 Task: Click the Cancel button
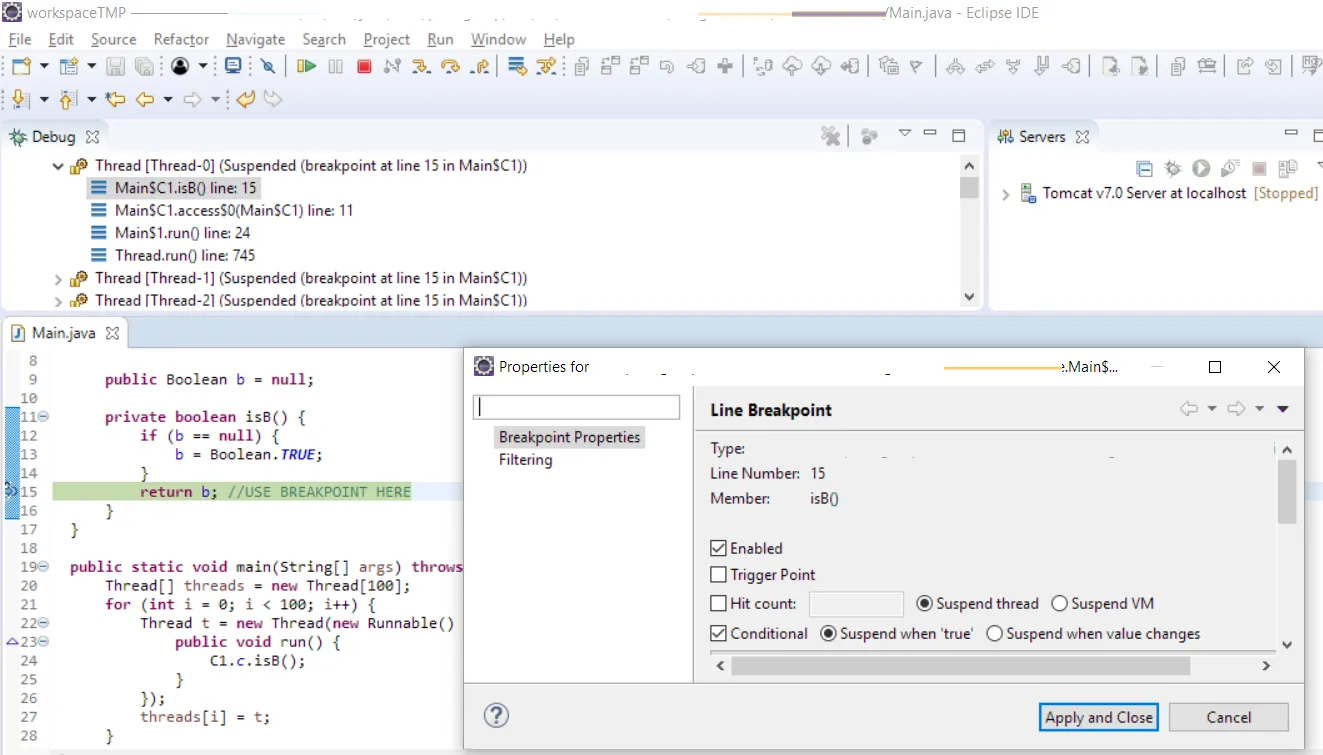(1228, 717)
